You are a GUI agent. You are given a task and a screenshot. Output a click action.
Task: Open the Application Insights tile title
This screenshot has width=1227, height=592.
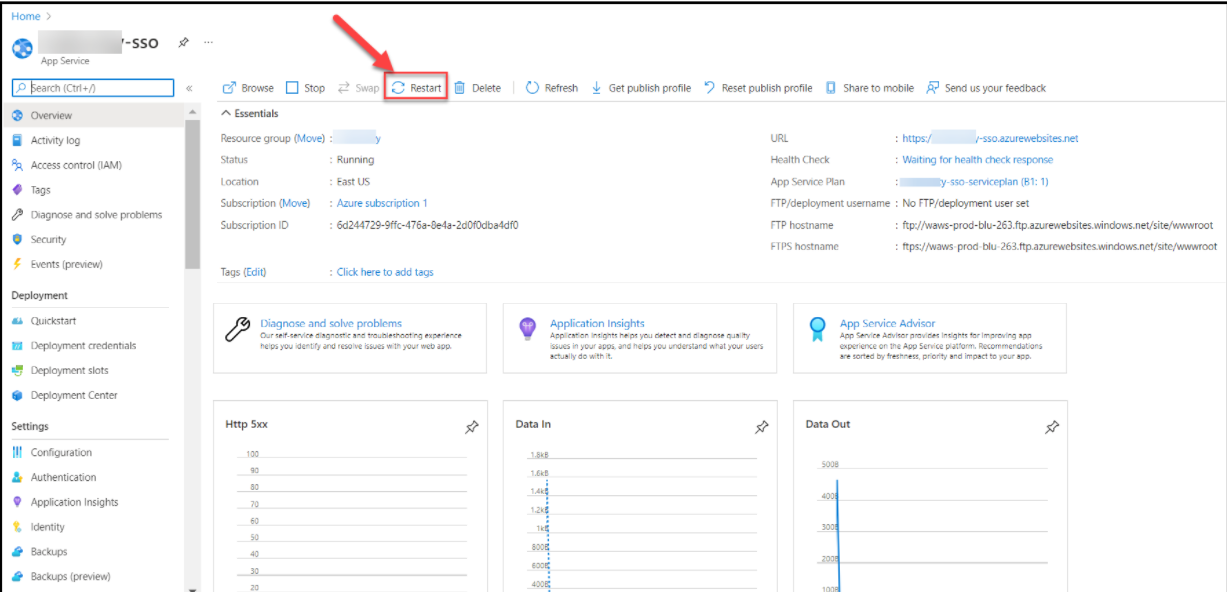597,323
